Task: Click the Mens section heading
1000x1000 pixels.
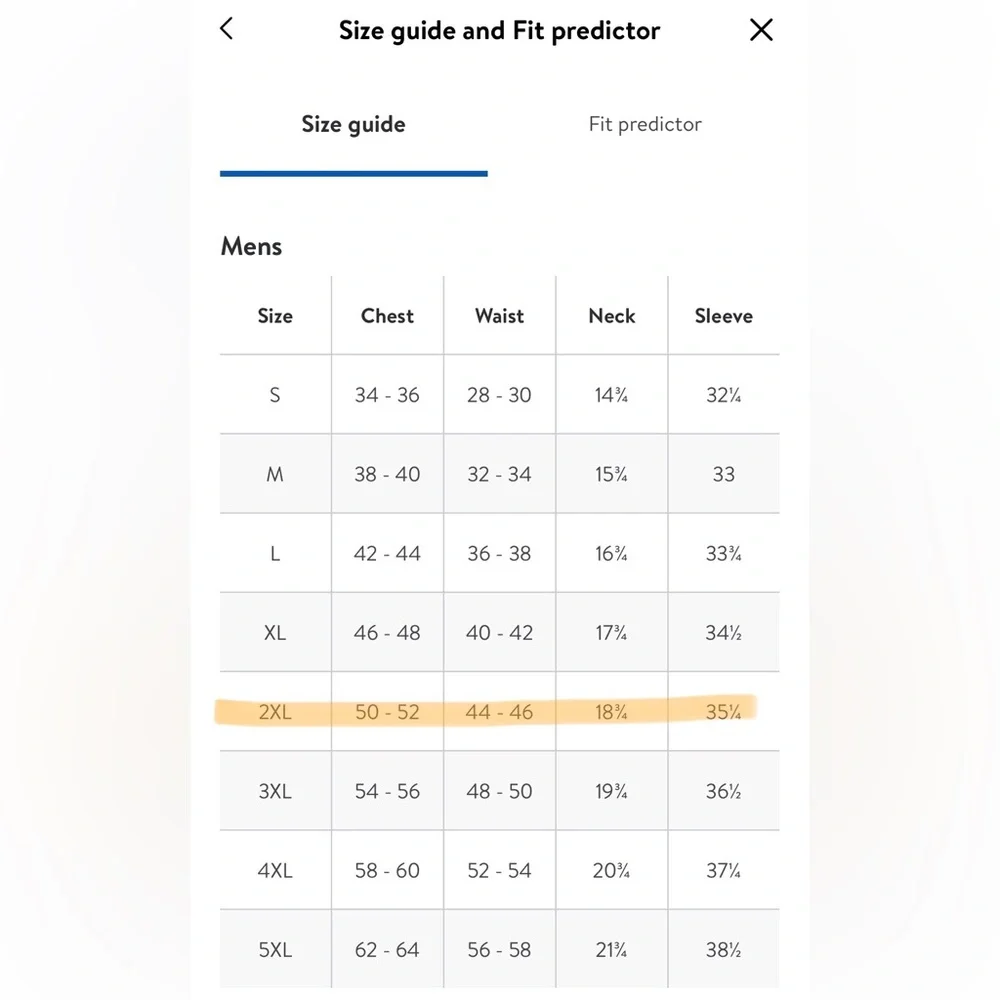Action: [x=251, y=246]
